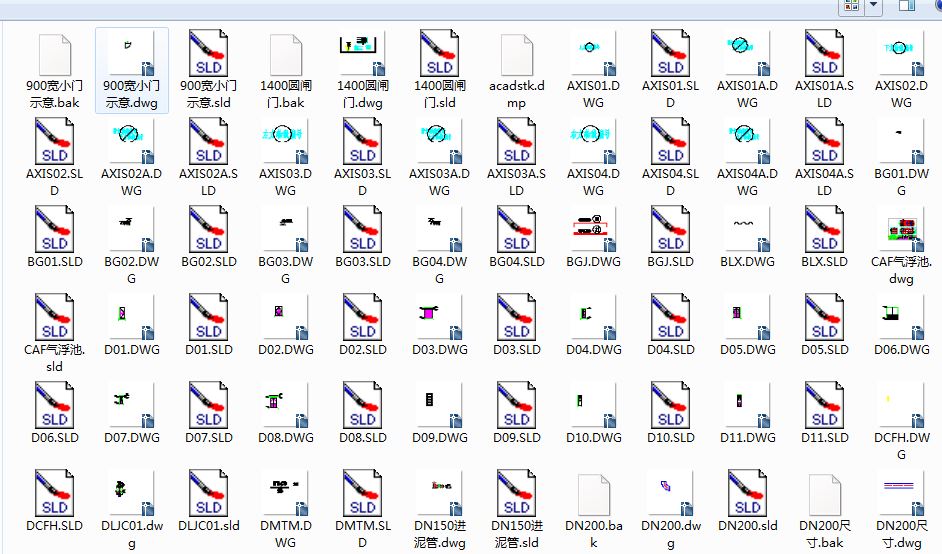This screenshot has width=942, height=554.
Task: Click the 1400圆闸门.bak file icon
Action: pyautogui.click(x=285, y=55)
